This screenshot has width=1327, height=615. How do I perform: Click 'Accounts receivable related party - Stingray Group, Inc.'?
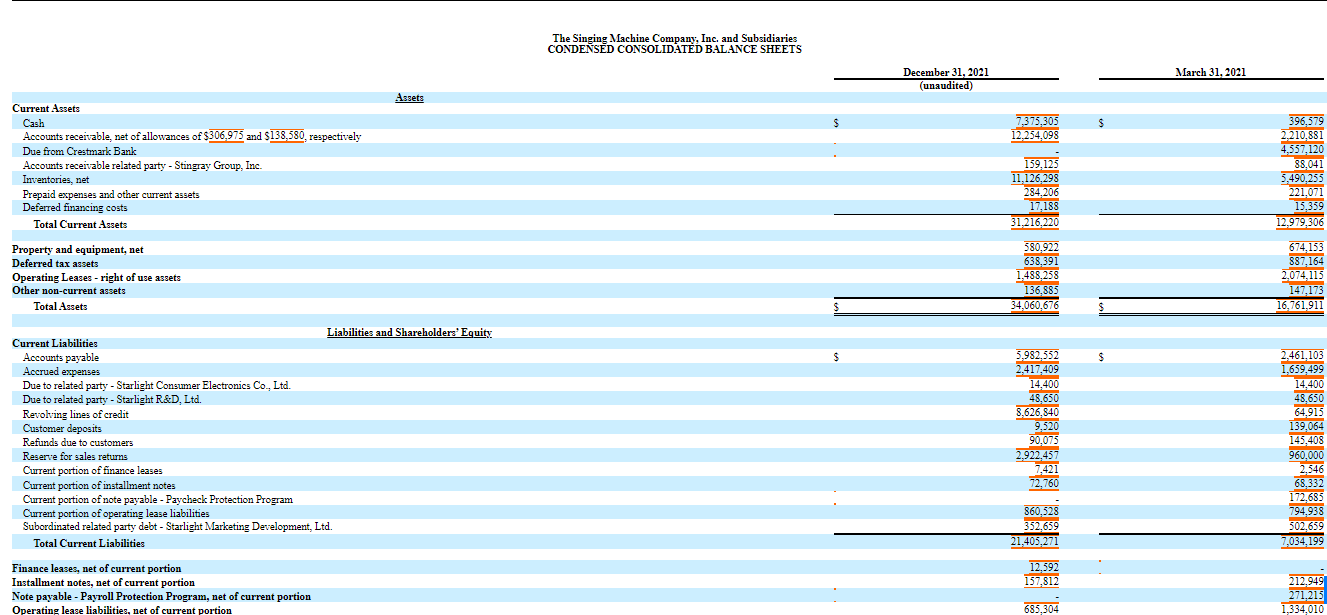[142, 165]
